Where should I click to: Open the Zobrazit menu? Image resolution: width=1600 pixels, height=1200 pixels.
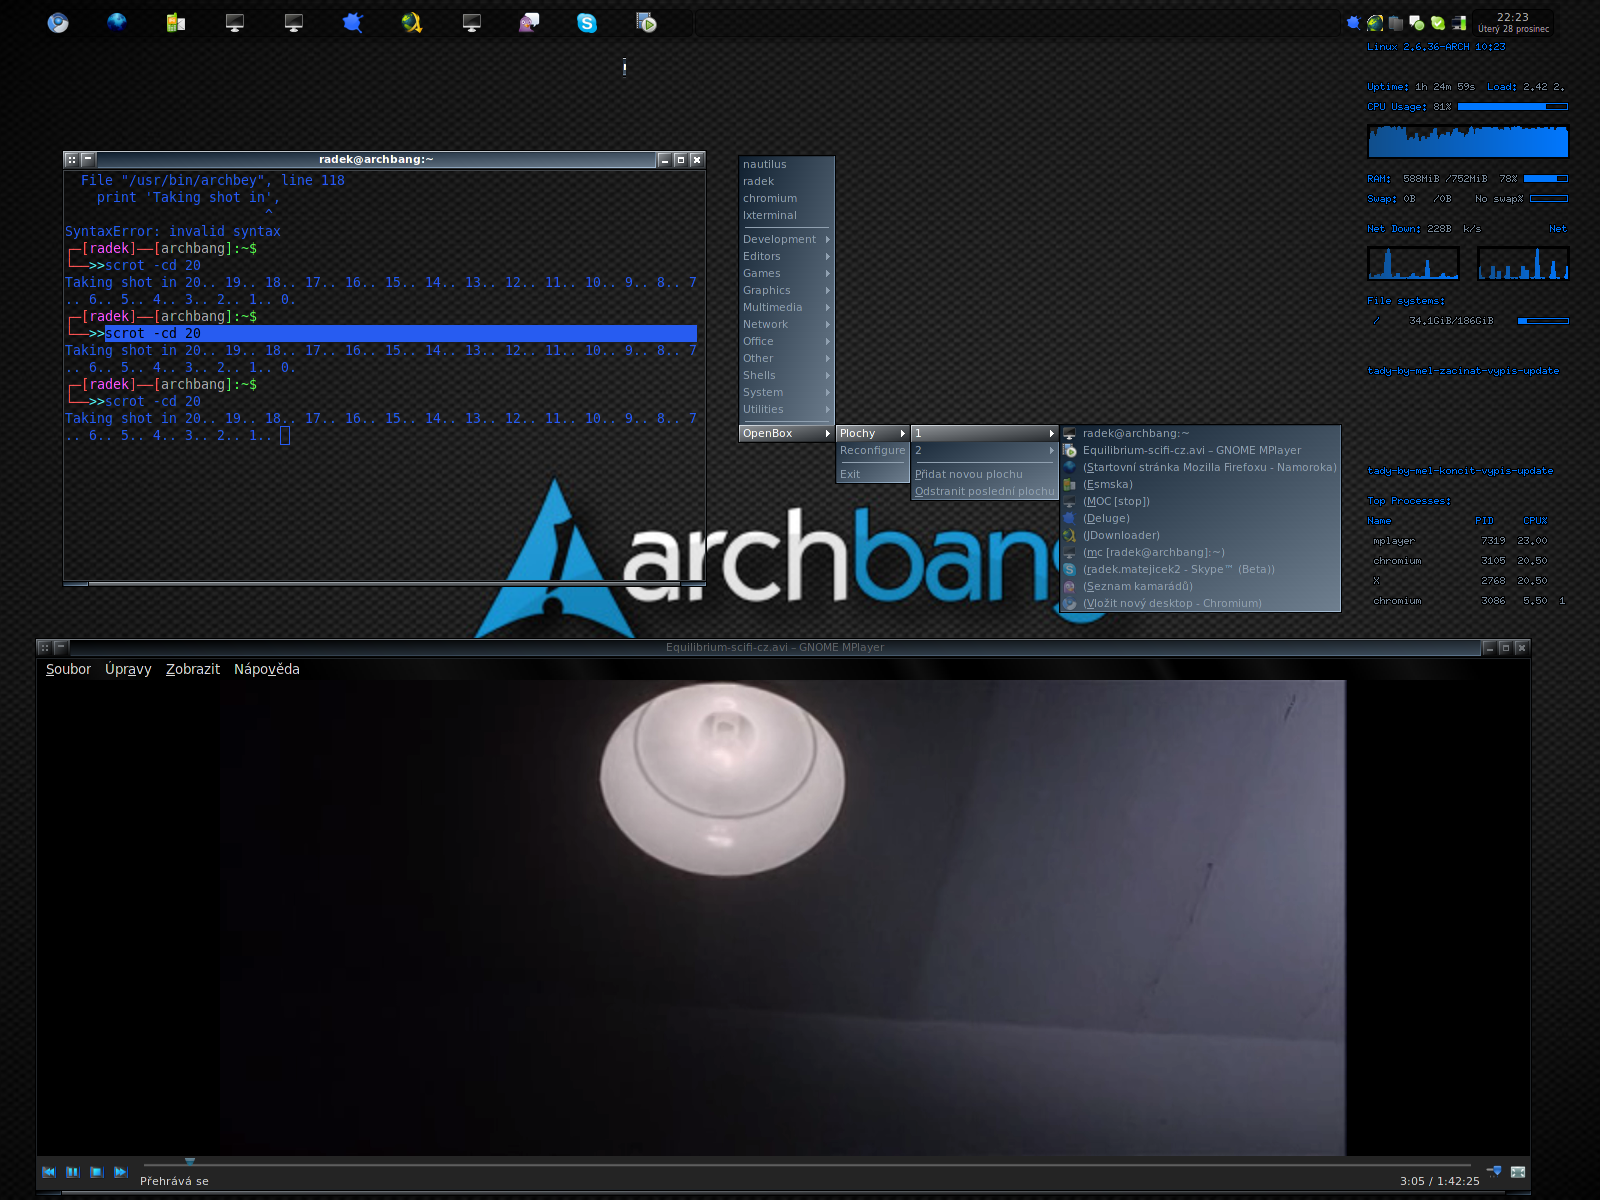point(193,669)
